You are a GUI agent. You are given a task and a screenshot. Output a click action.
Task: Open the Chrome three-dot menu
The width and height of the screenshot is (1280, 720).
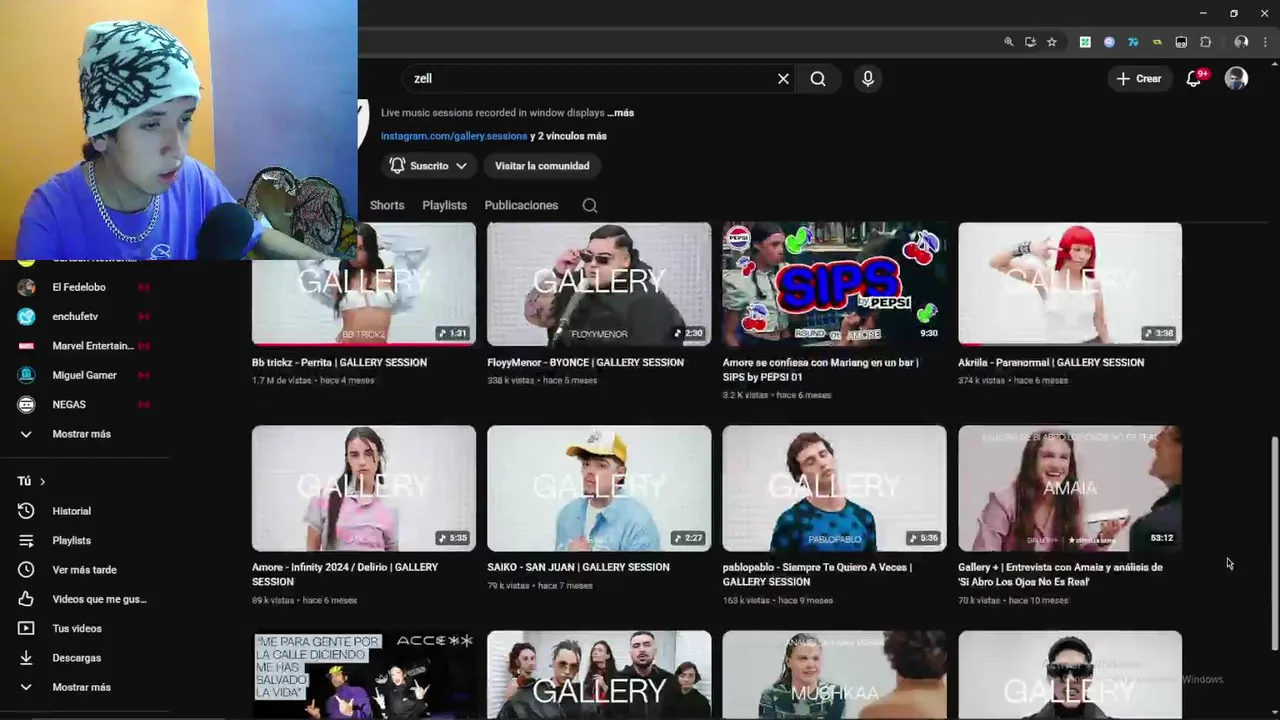(1264, 42)
